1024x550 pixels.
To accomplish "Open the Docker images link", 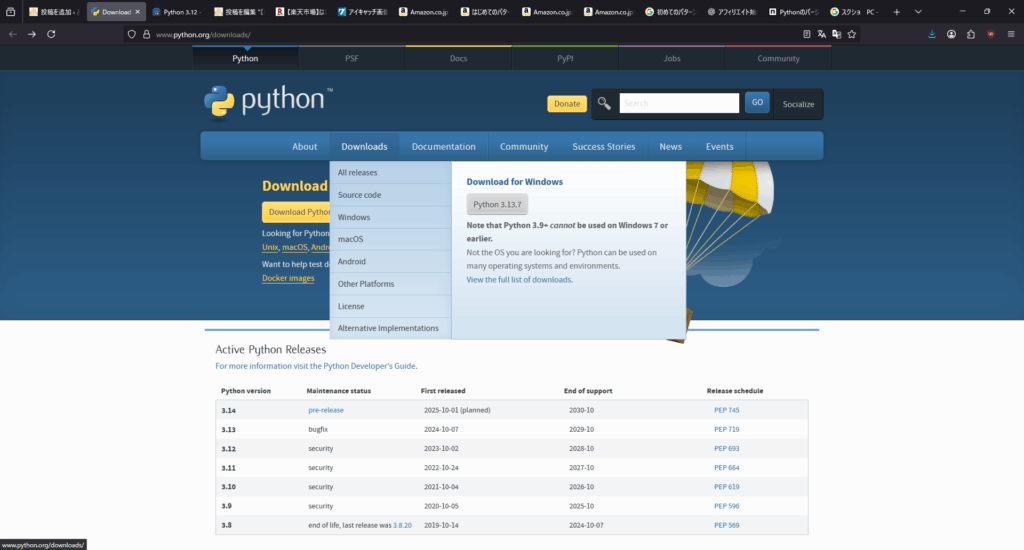I will pyautogui.click(x=288, y=278).
